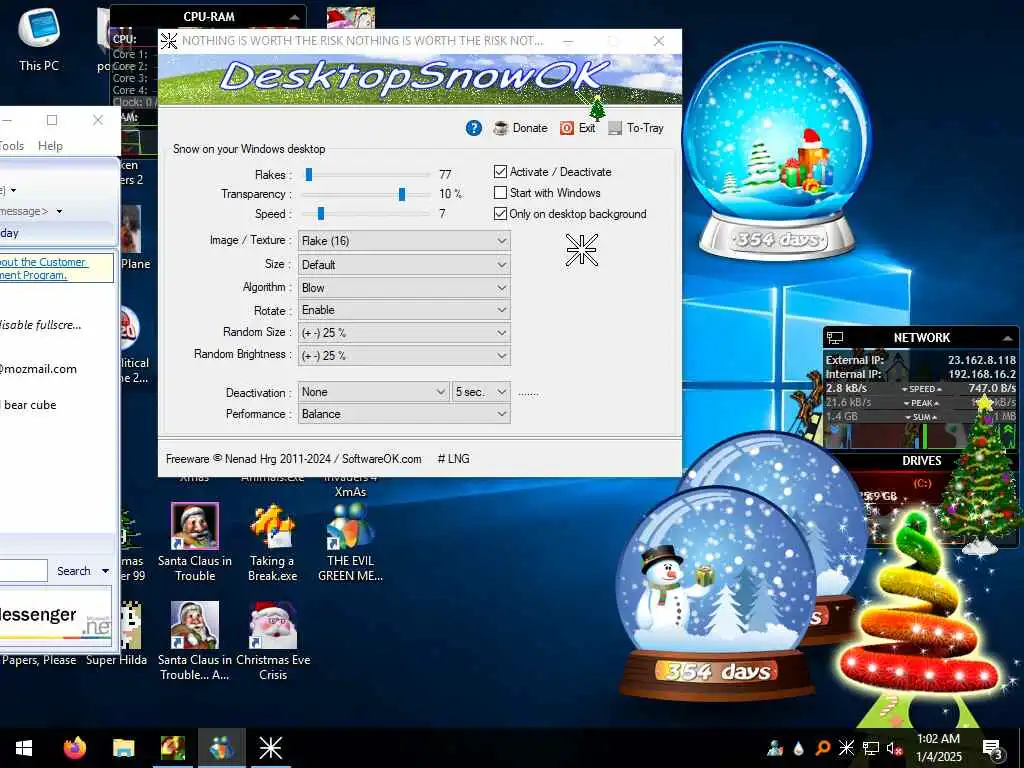The image size is (1024, 768).
Task: Click the message status dropdown arrow in Messenger
Action: pyautogui.click(x=59, y=212)
